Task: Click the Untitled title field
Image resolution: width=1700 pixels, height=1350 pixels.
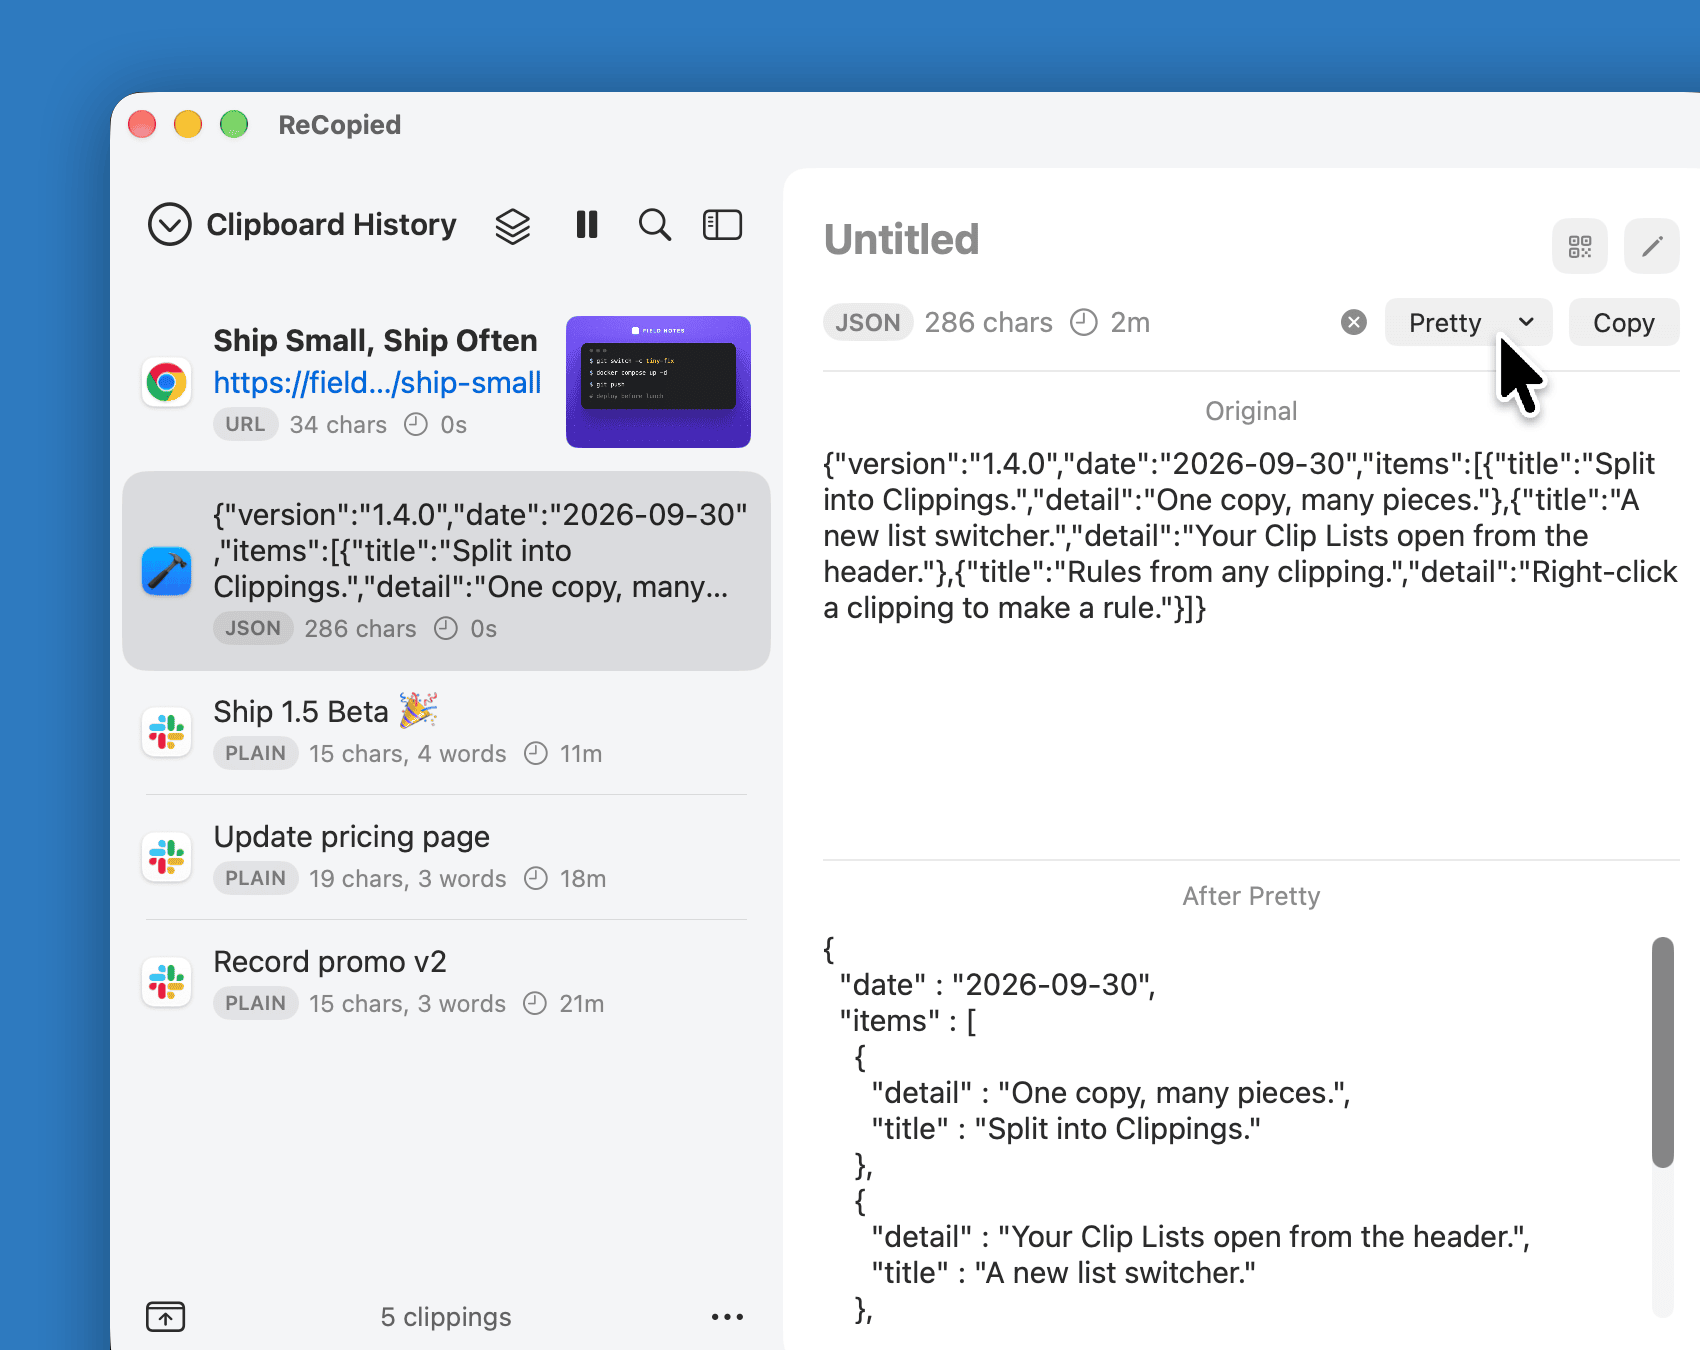Action: (x=901, y=239)
